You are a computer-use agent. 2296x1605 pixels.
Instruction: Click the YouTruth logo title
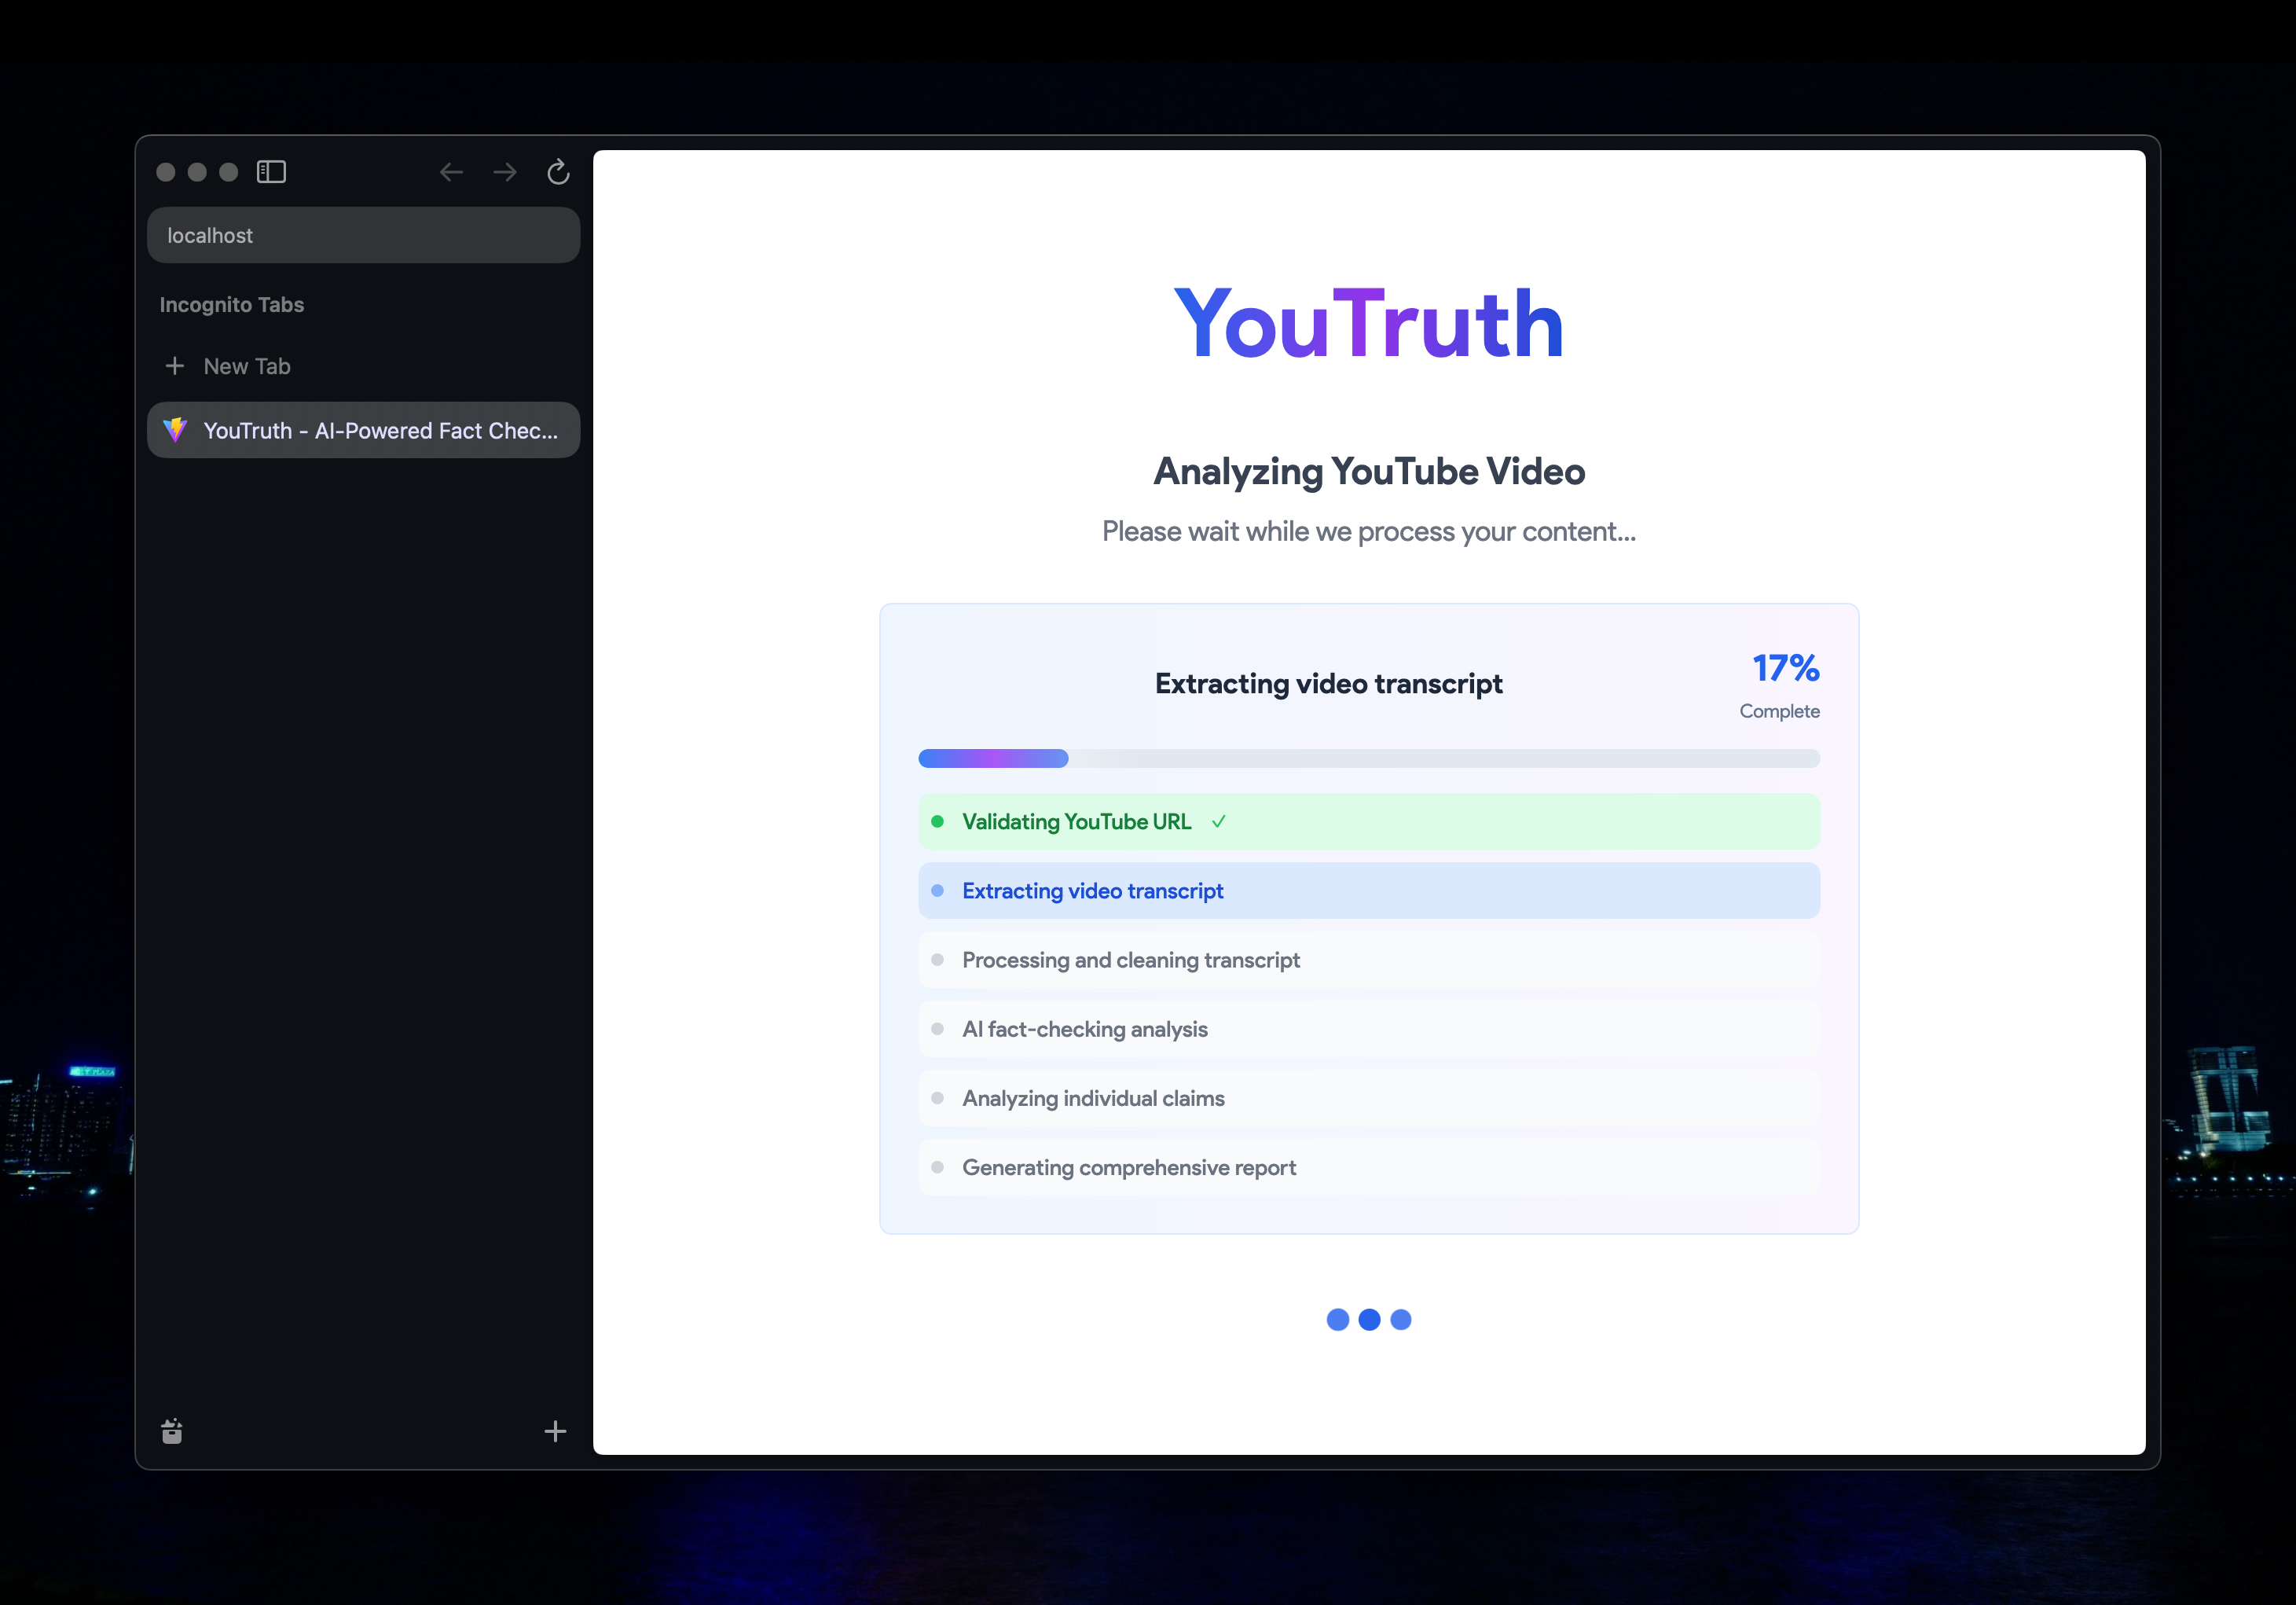pos(1368,324)
